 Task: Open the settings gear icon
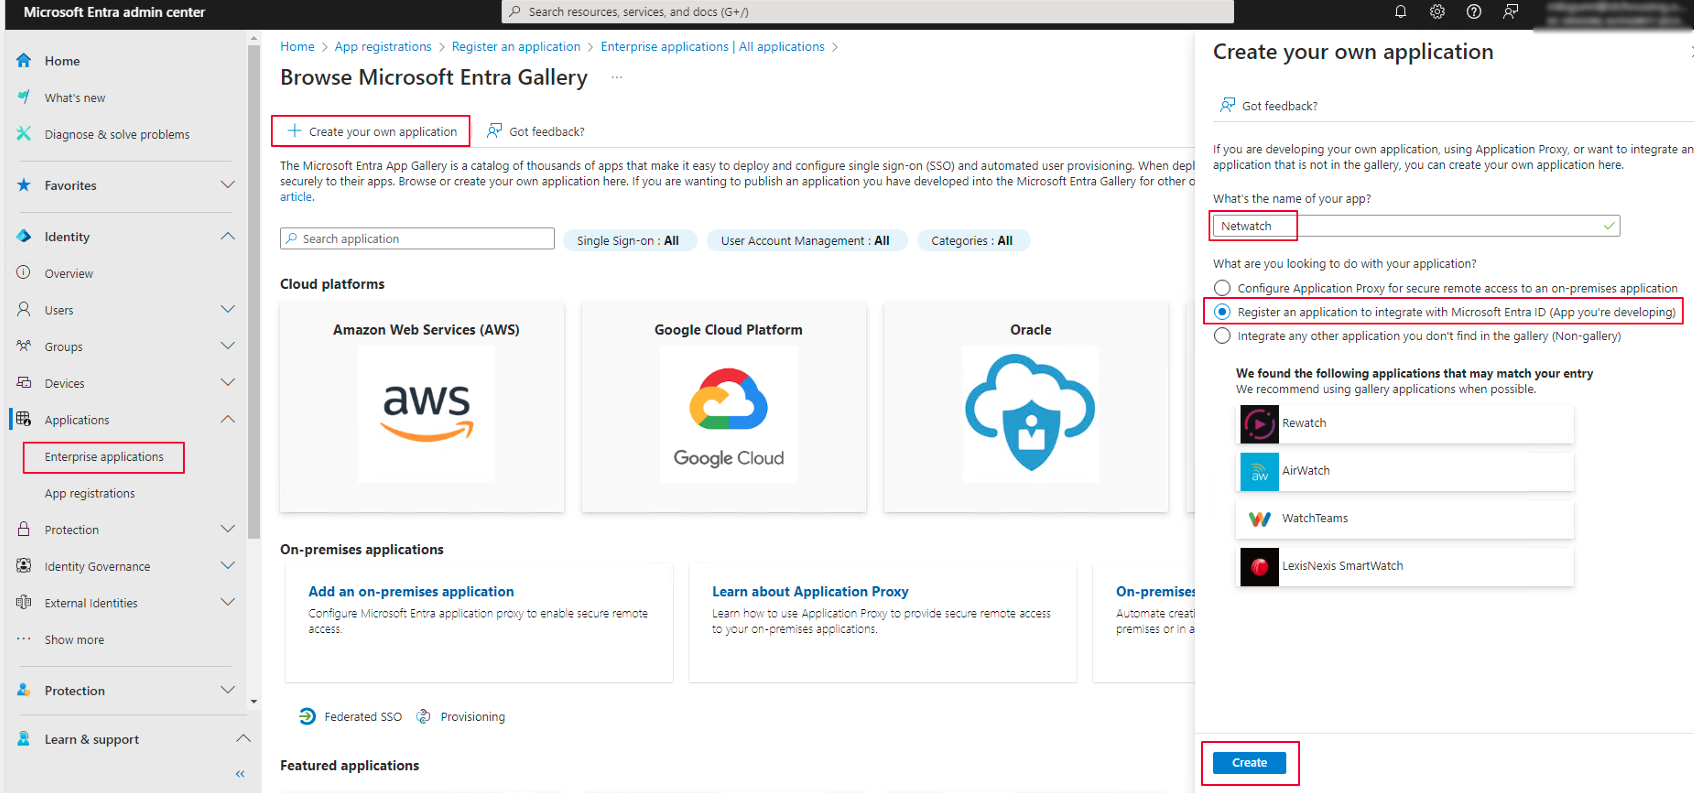coord(1437,12)
